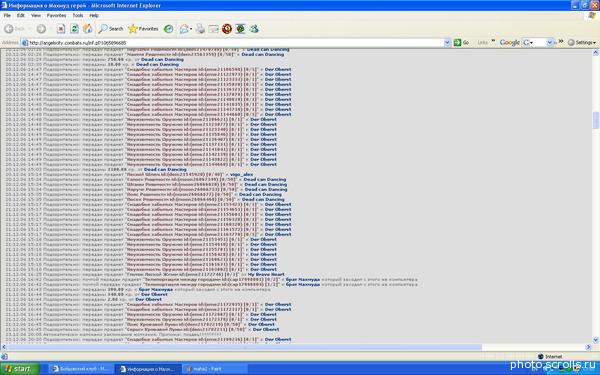The image size is (600, 375).
Task: Open the Google search box dropdown arrow
Action: [549, 42]
